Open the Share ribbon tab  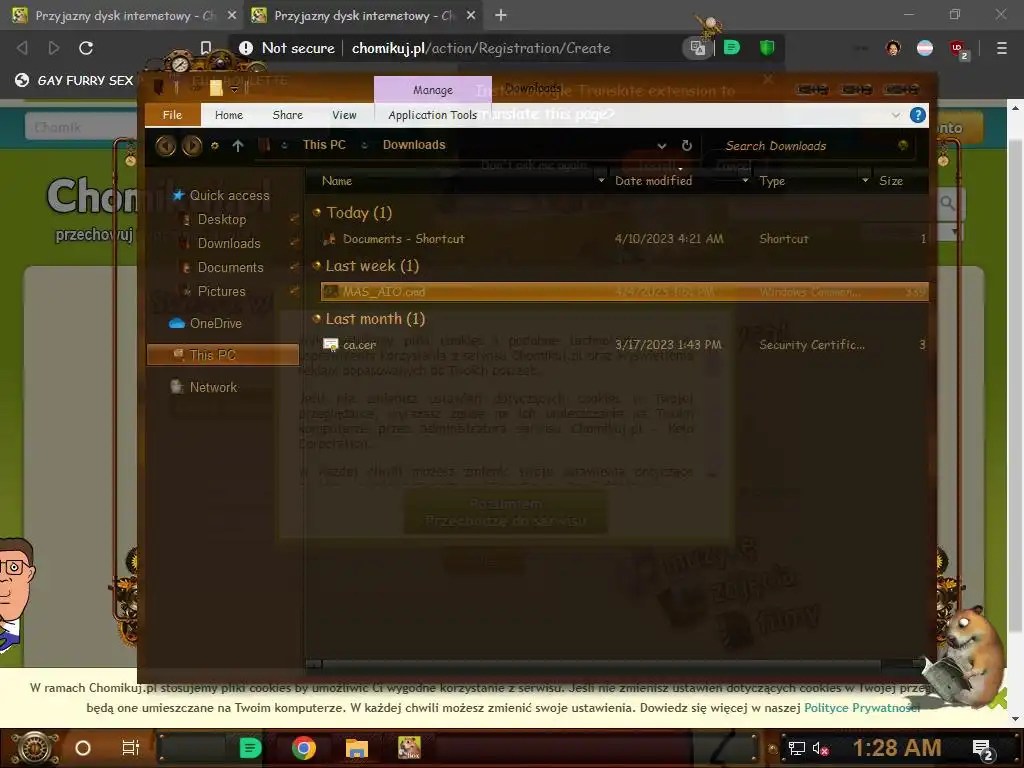[287, 115]
